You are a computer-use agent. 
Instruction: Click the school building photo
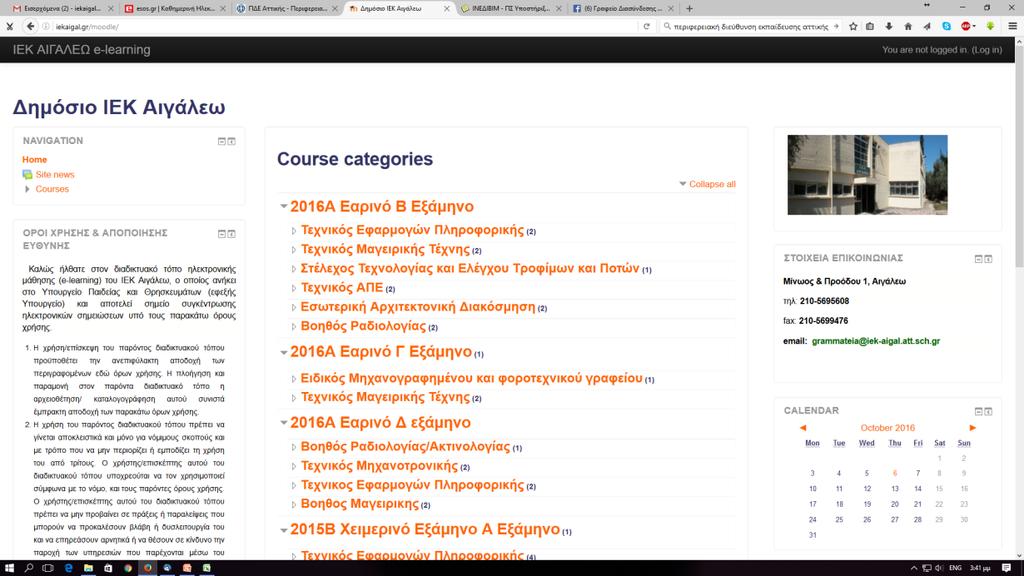pyautogui.click(x=867, y=175)
